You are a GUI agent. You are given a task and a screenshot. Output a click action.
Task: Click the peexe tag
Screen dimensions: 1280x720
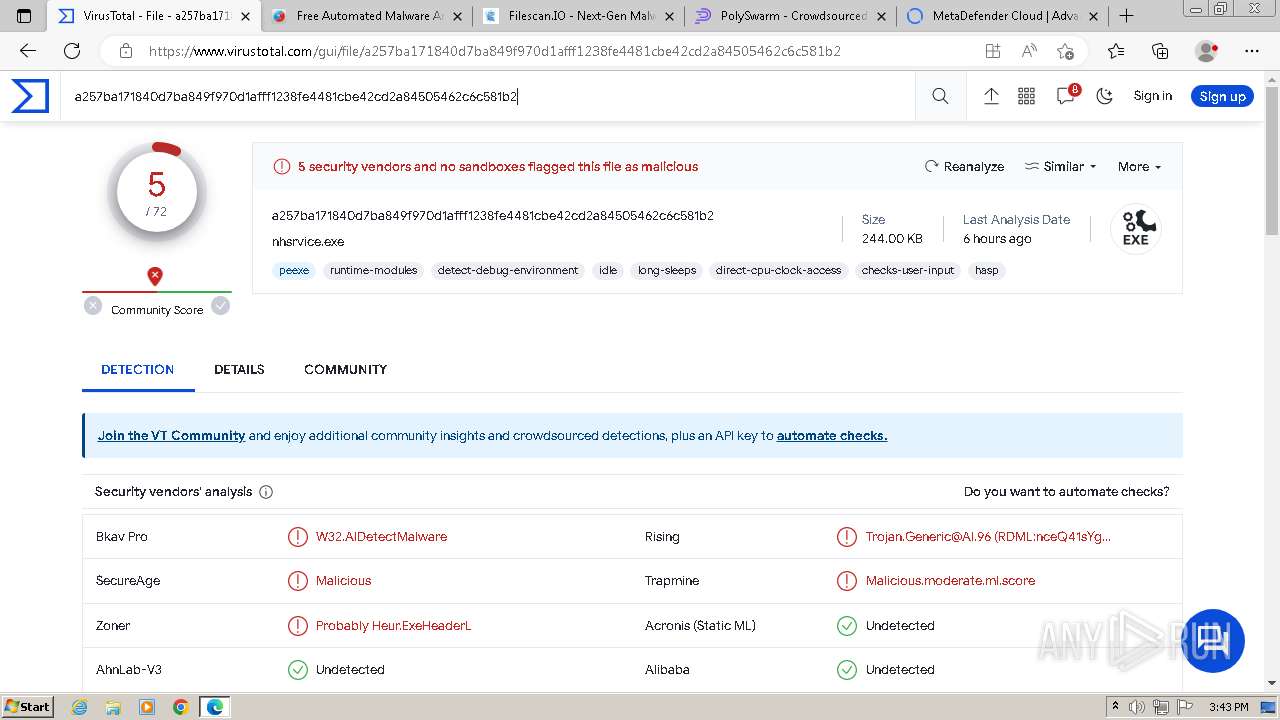pos(294,270)
